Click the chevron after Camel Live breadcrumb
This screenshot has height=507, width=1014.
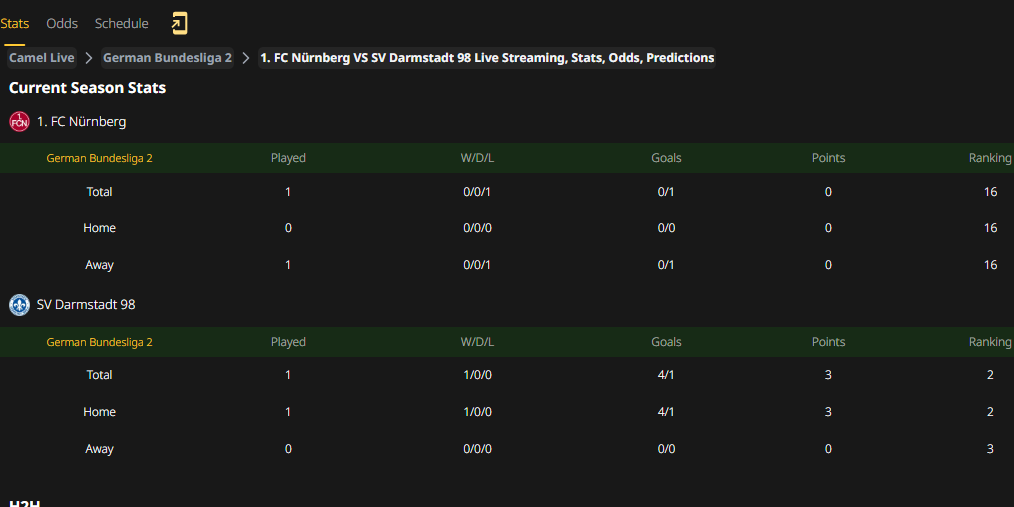click(89, 58)
